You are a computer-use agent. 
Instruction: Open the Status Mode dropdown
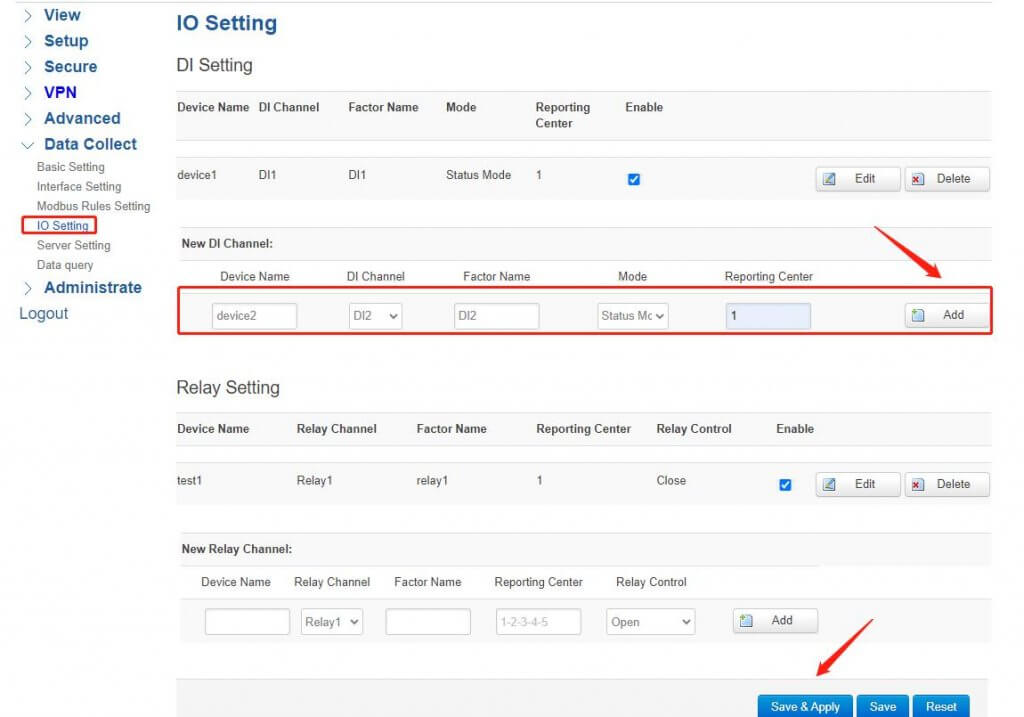point(633,316)
